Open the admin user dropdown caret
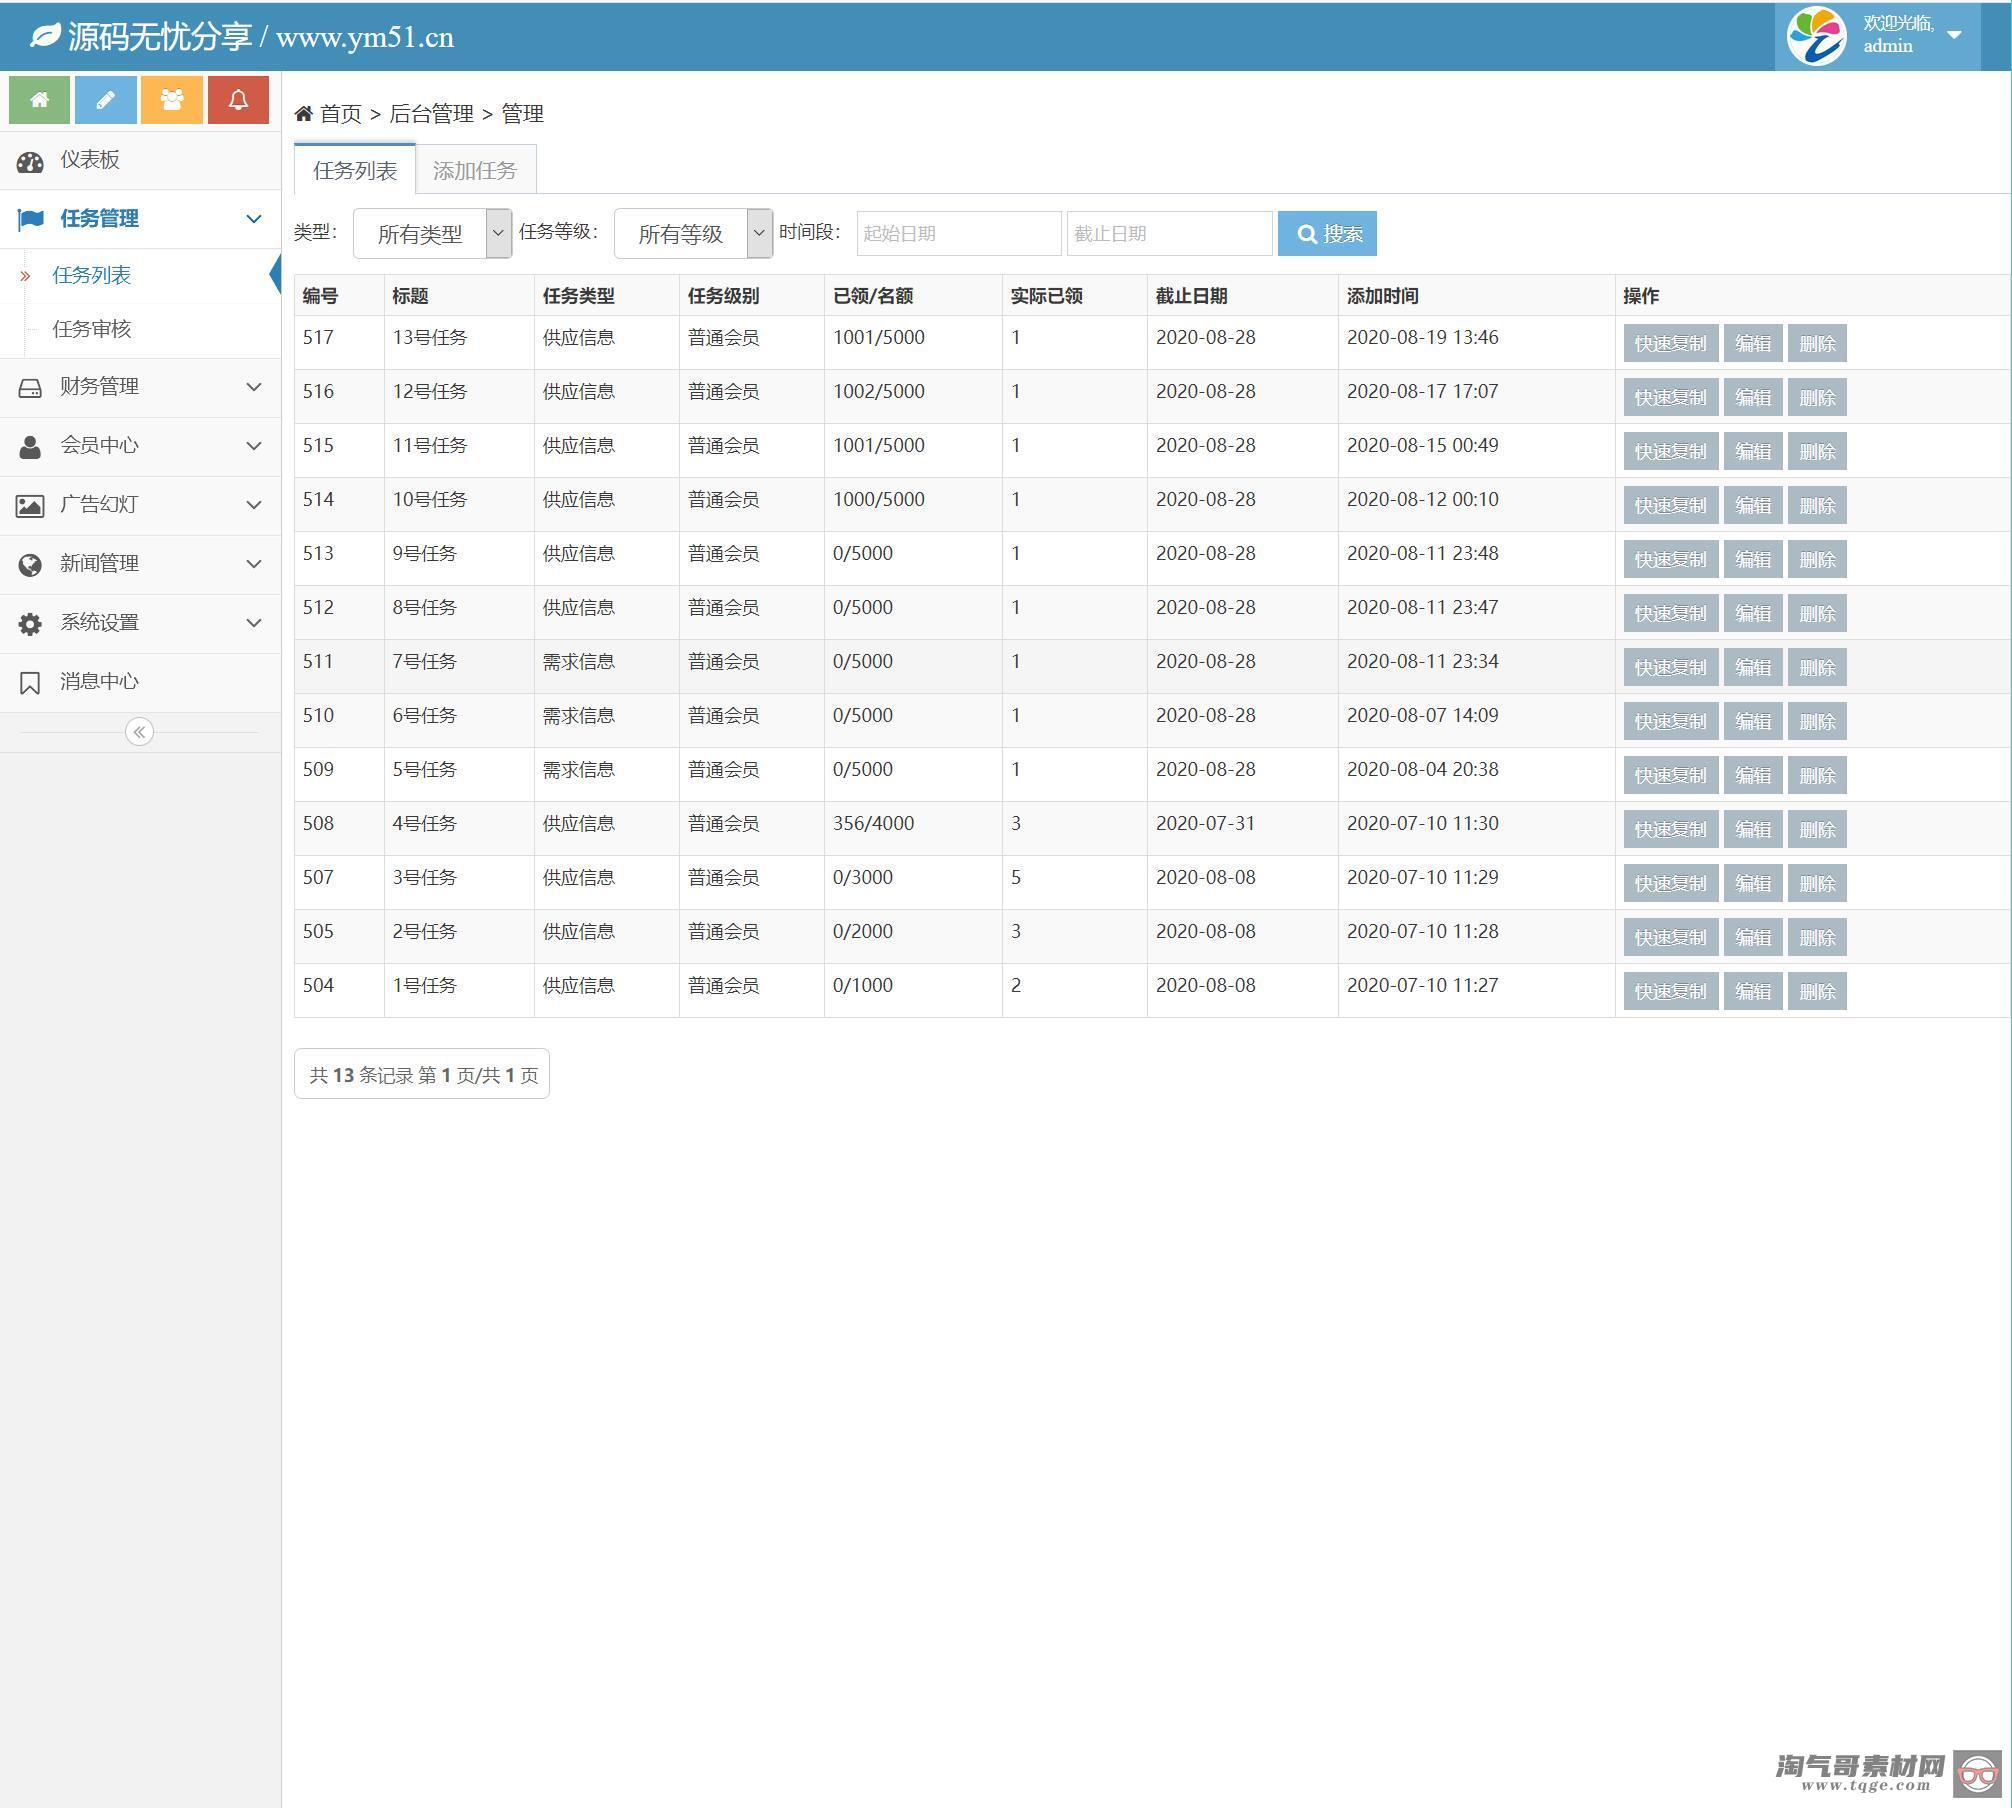Viewport: 2012px width, 1808px height. [1954, 35]
